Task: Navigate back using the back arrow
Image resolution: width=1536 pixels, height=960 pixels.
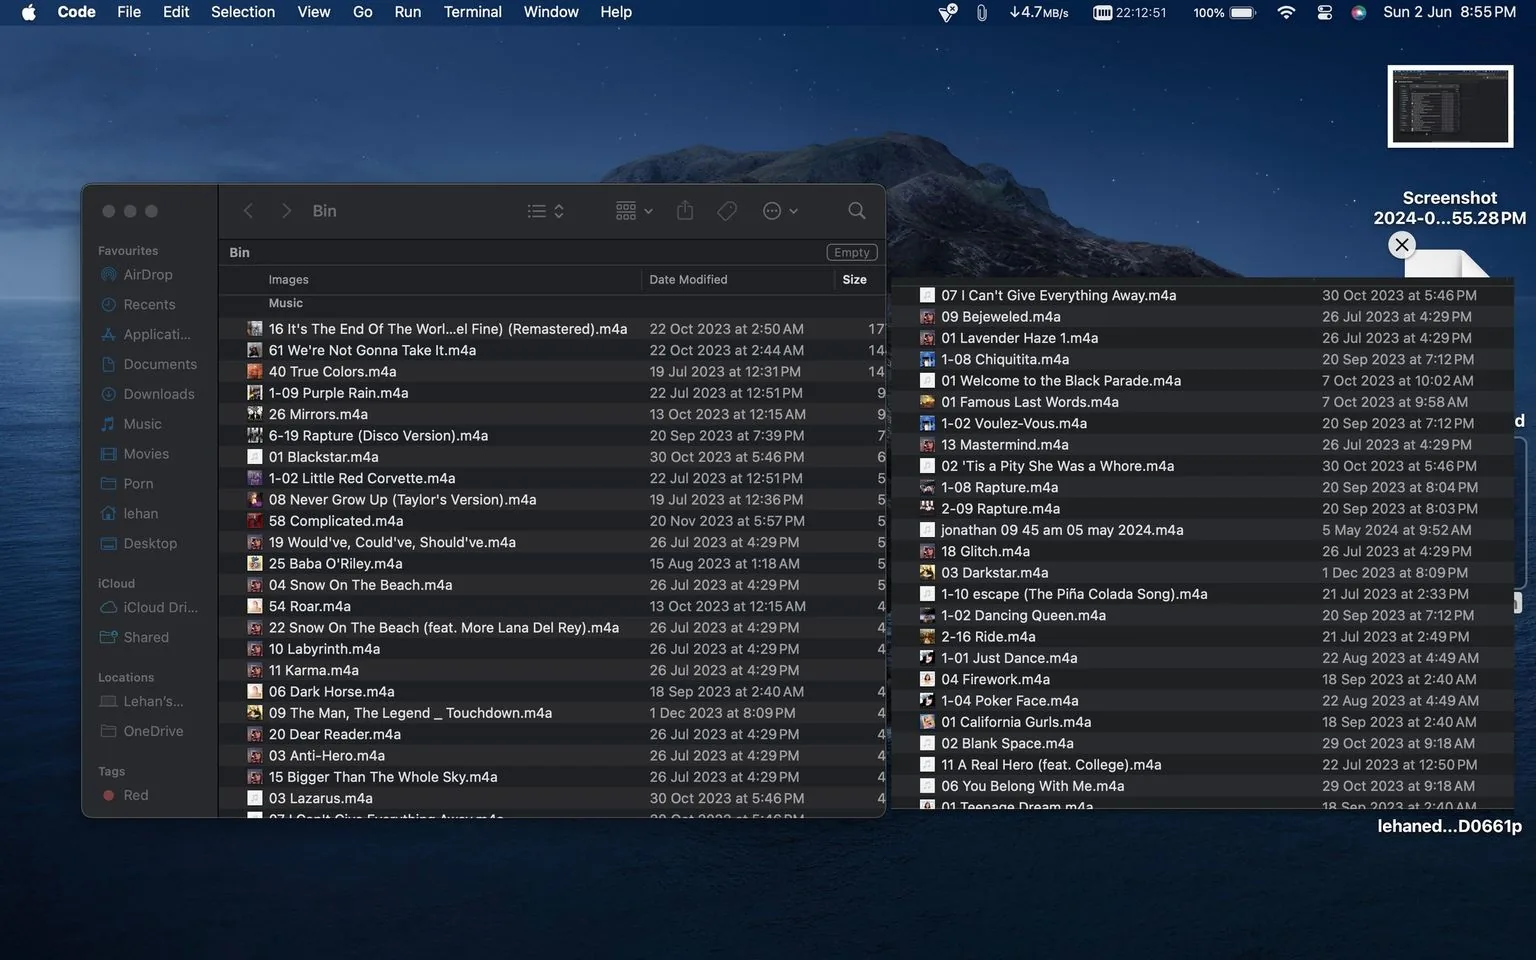Action: [x=248, y=211]
